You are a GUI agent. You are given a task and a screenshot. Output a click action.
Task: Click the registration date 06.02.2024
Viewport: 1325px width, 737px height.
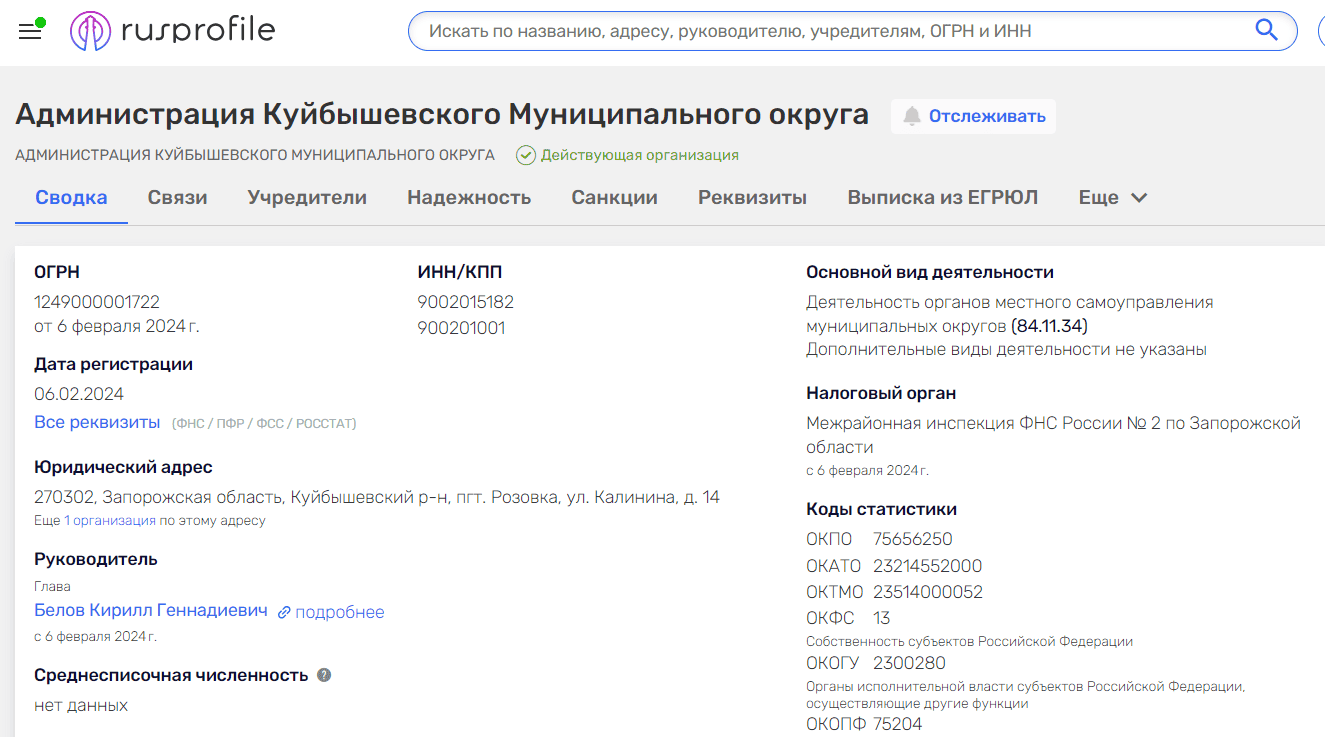(79, 394)
